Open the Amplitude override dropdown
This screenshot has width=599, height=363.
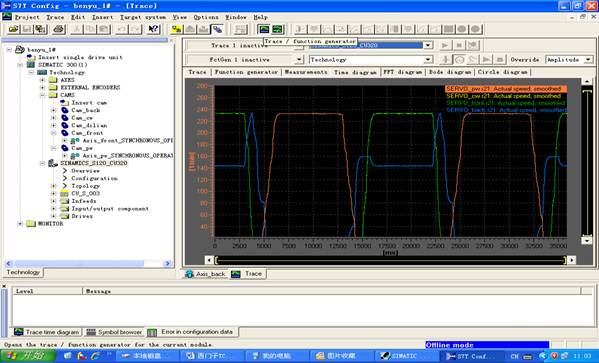(588, 60)
